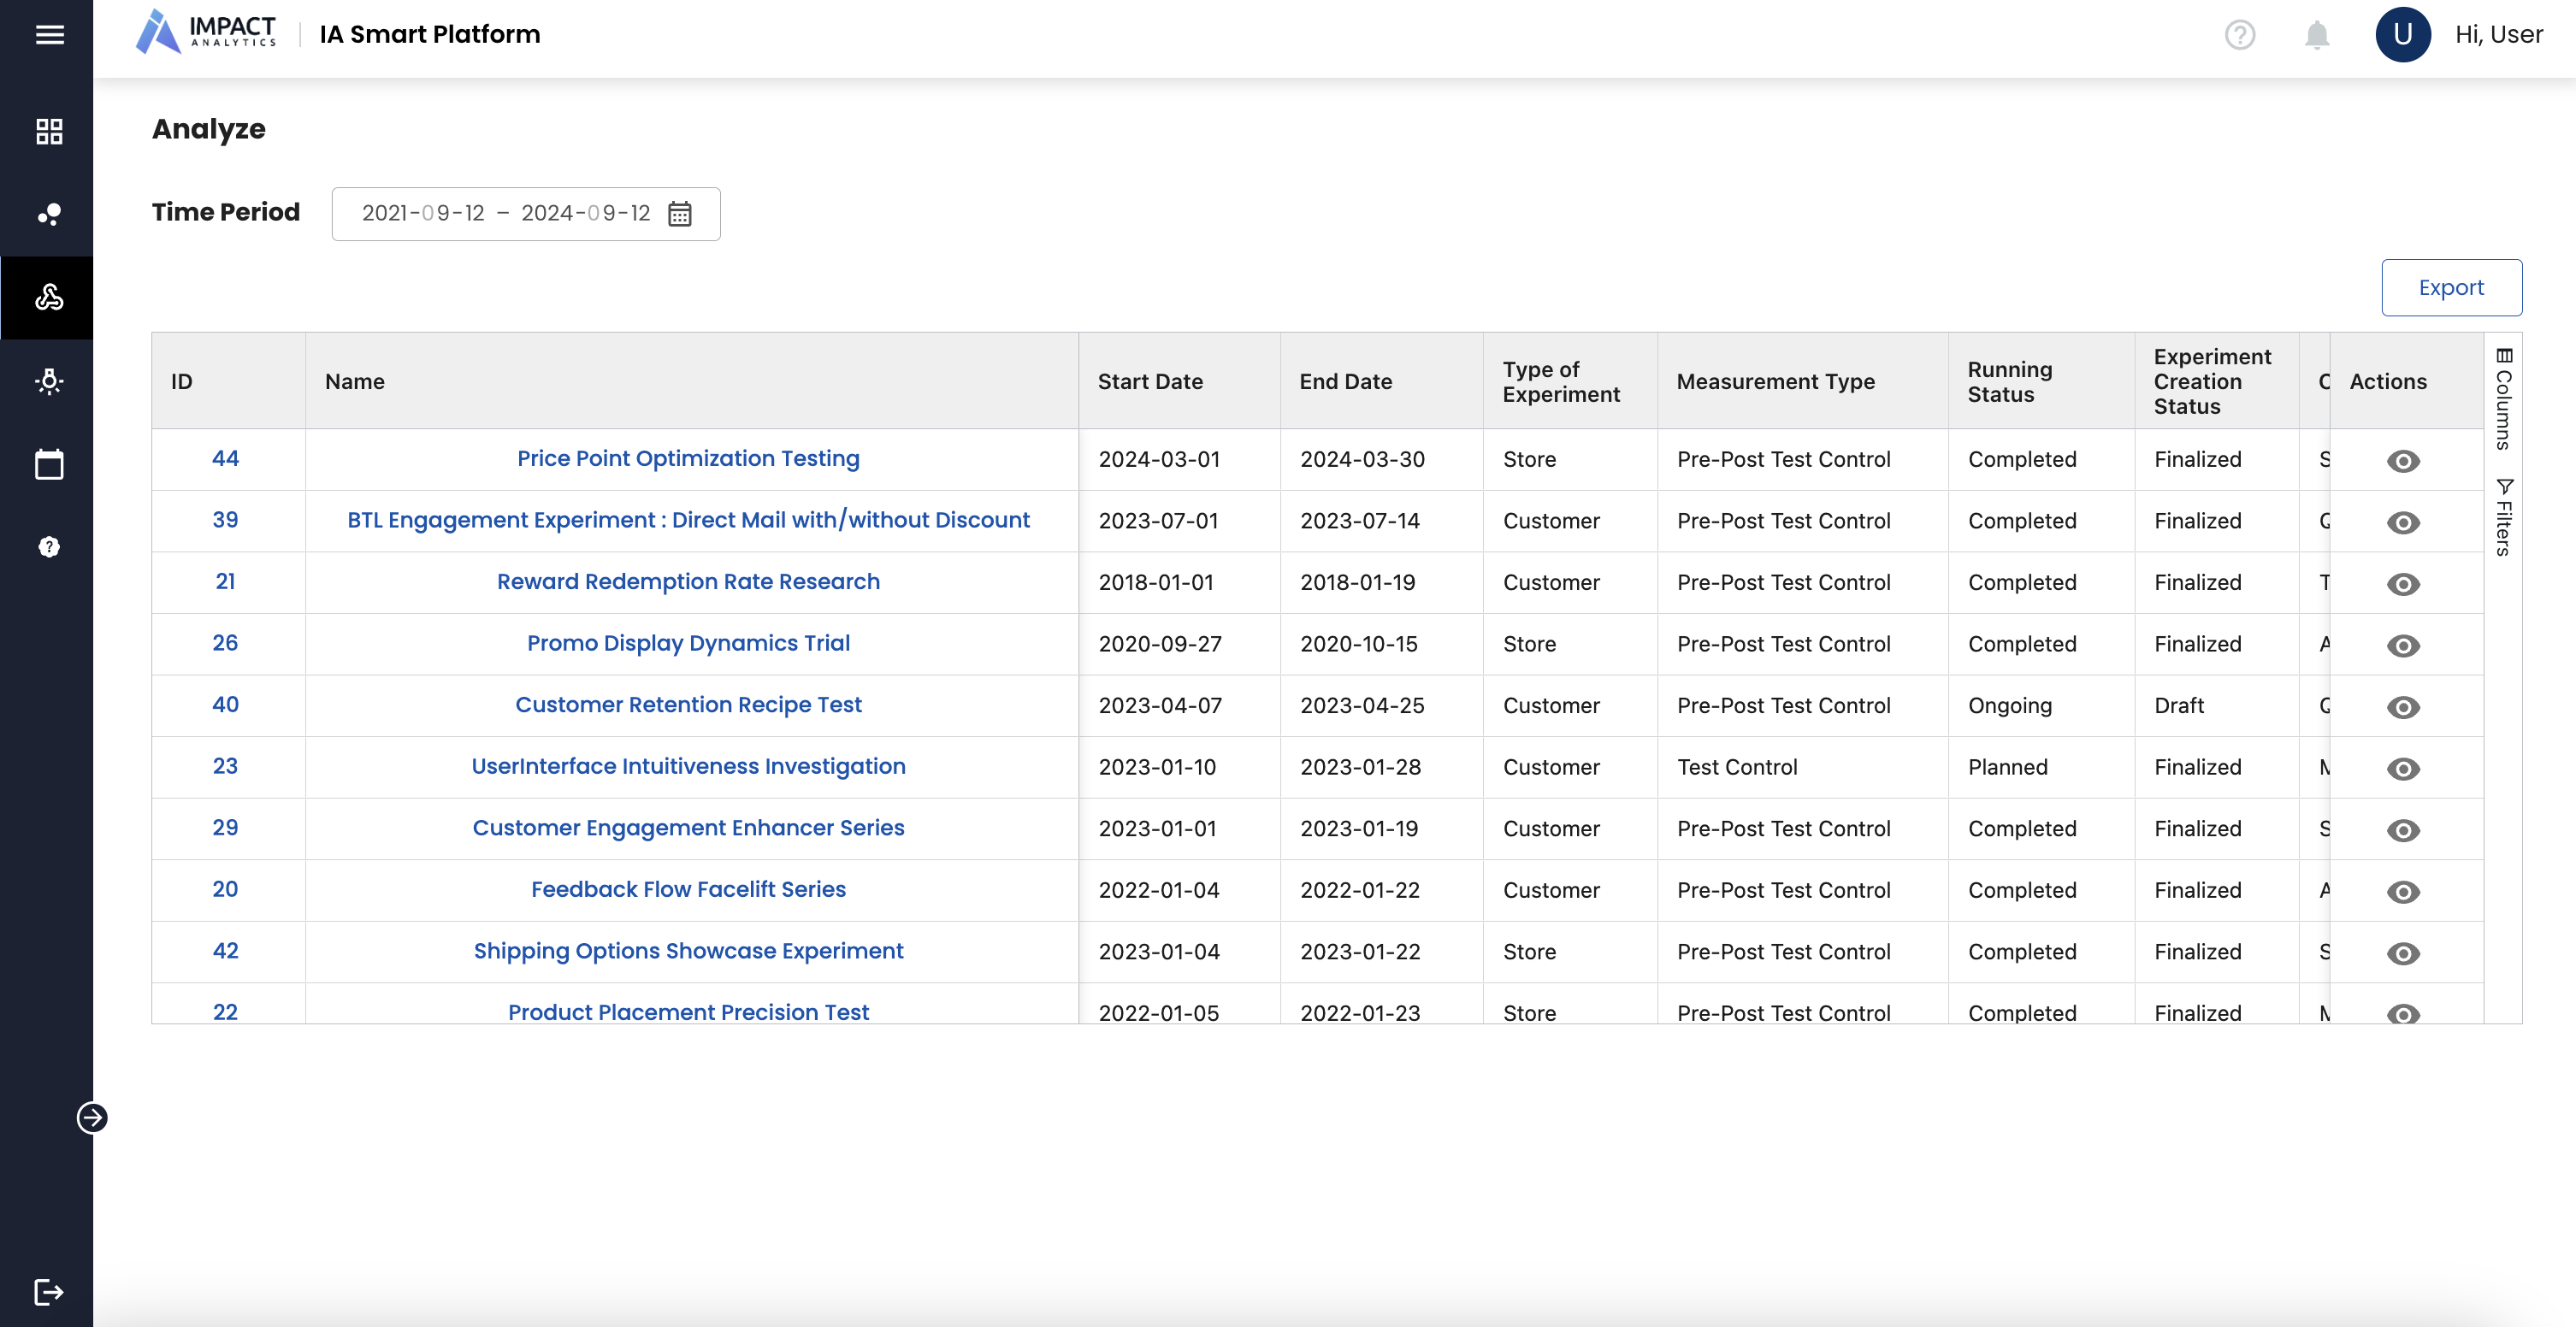Open the hamburger menu icon

49,35
